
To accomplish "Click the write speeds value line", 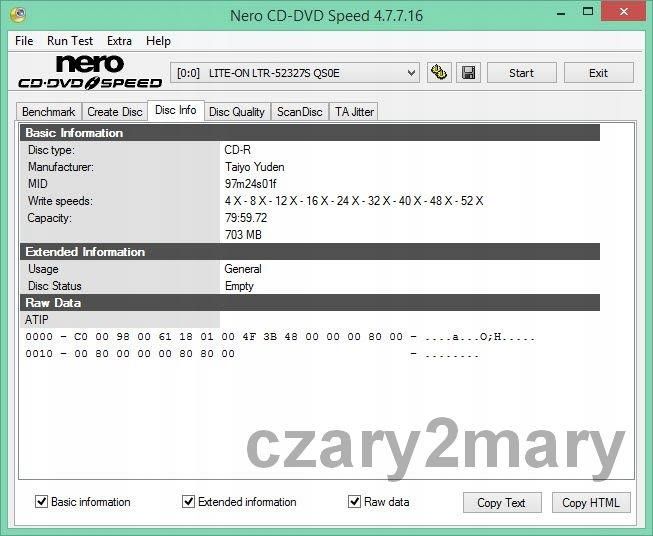I will (x=354, y=201).
